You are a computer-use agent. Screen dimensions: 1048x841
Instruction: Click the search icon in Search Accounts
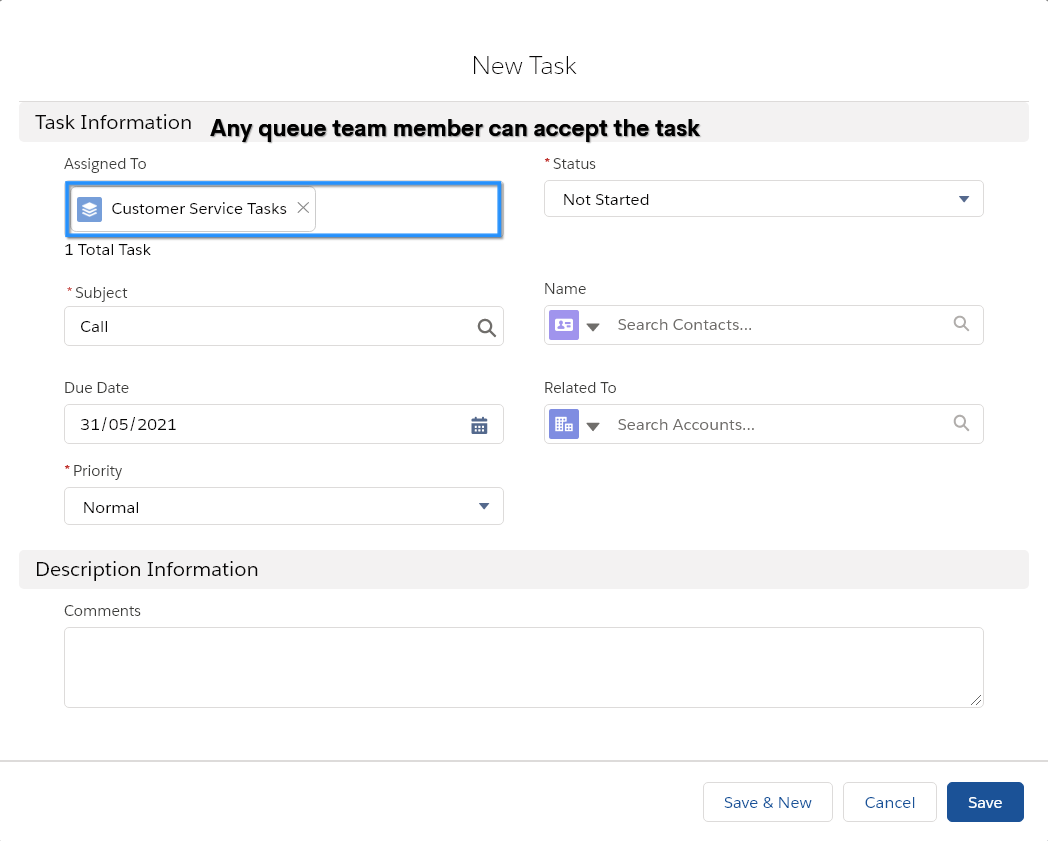pyautogui.click(x=961, y=424)
